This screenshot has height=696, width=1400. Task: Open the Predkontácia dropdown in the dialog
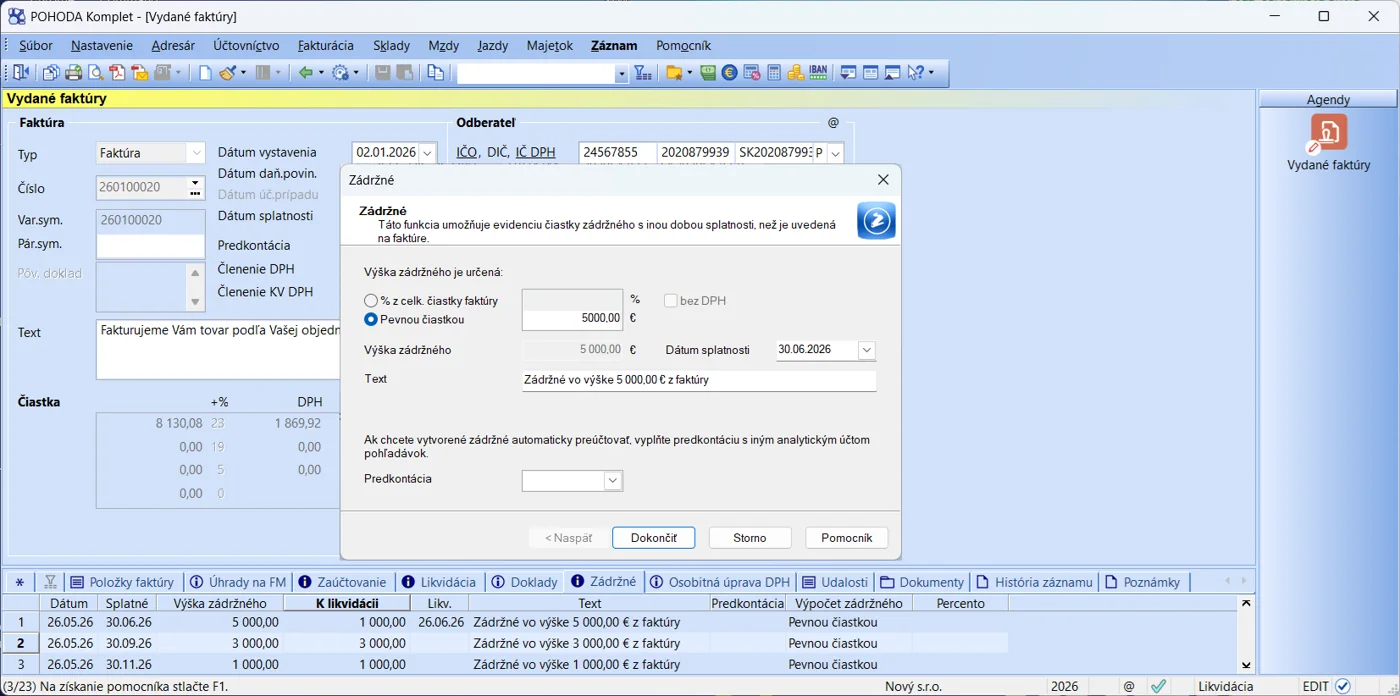613,481
